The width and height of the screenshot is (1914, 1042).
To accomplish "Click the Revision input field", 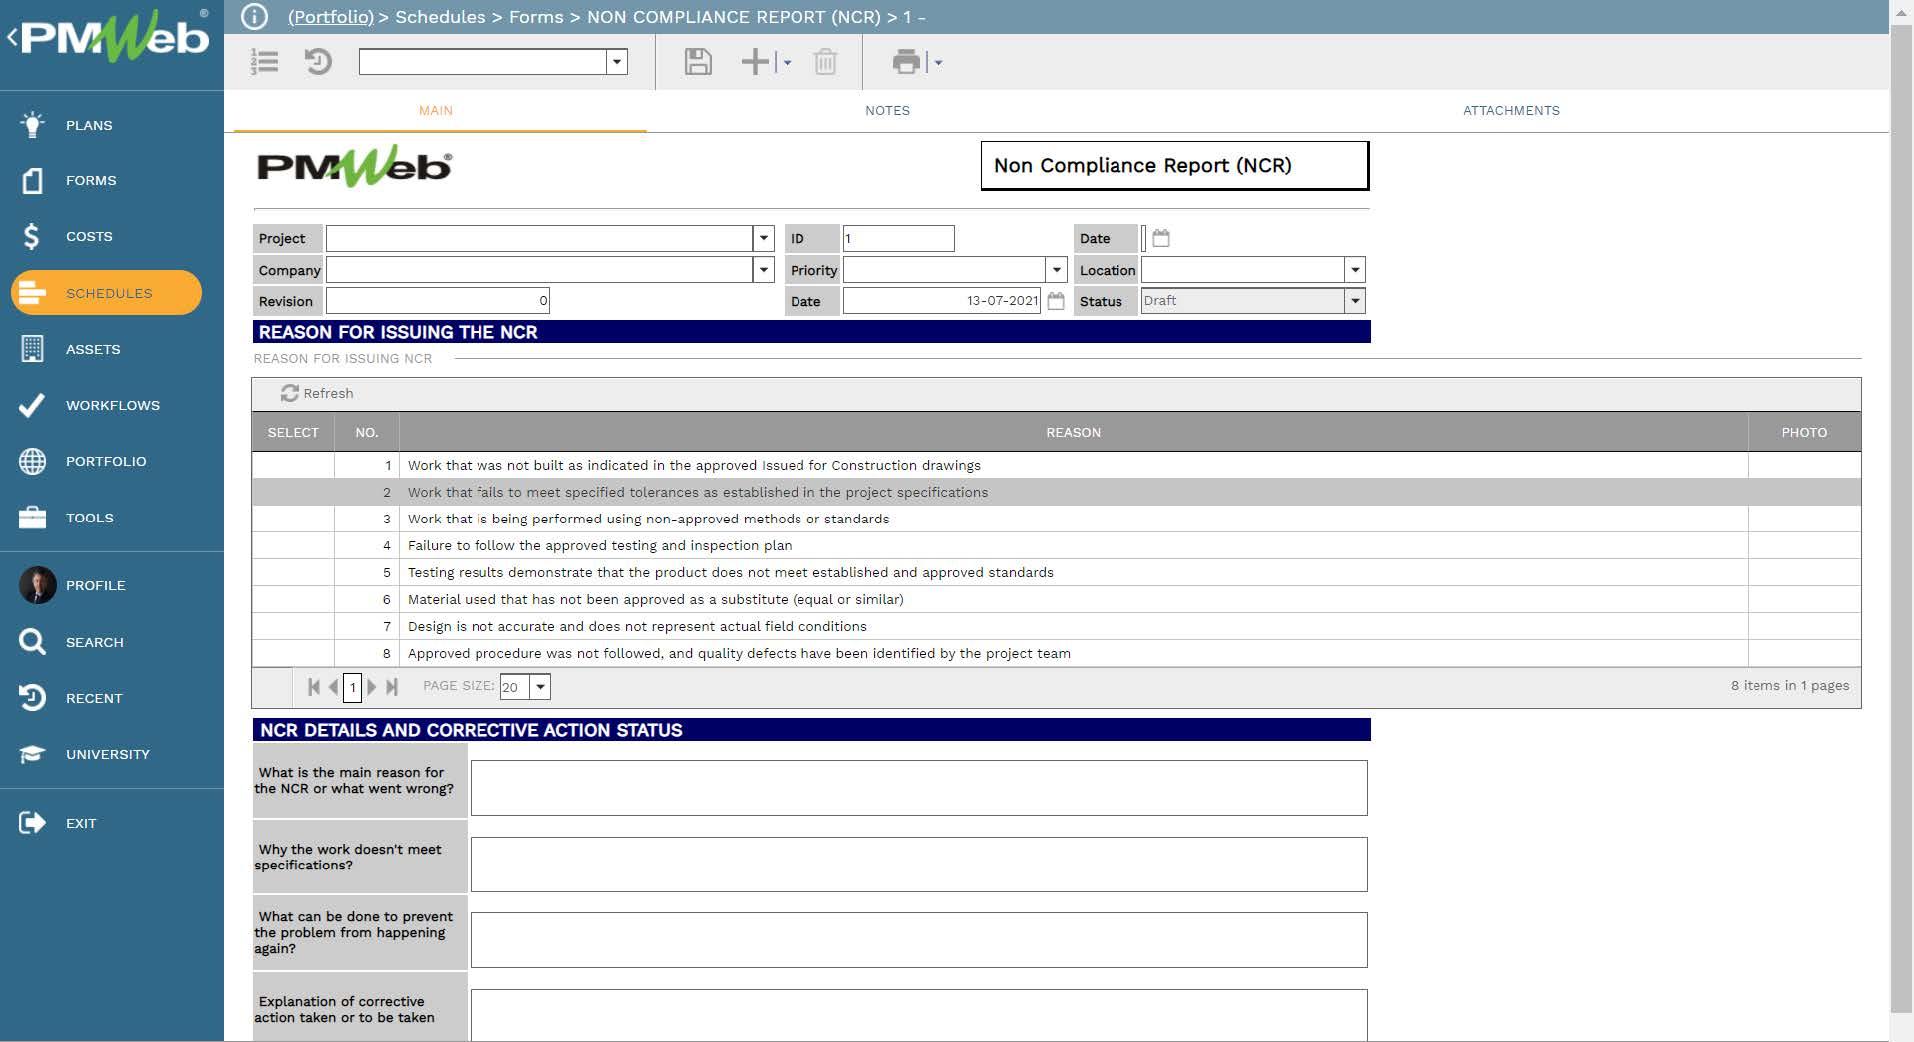I will tap(437, 301).
